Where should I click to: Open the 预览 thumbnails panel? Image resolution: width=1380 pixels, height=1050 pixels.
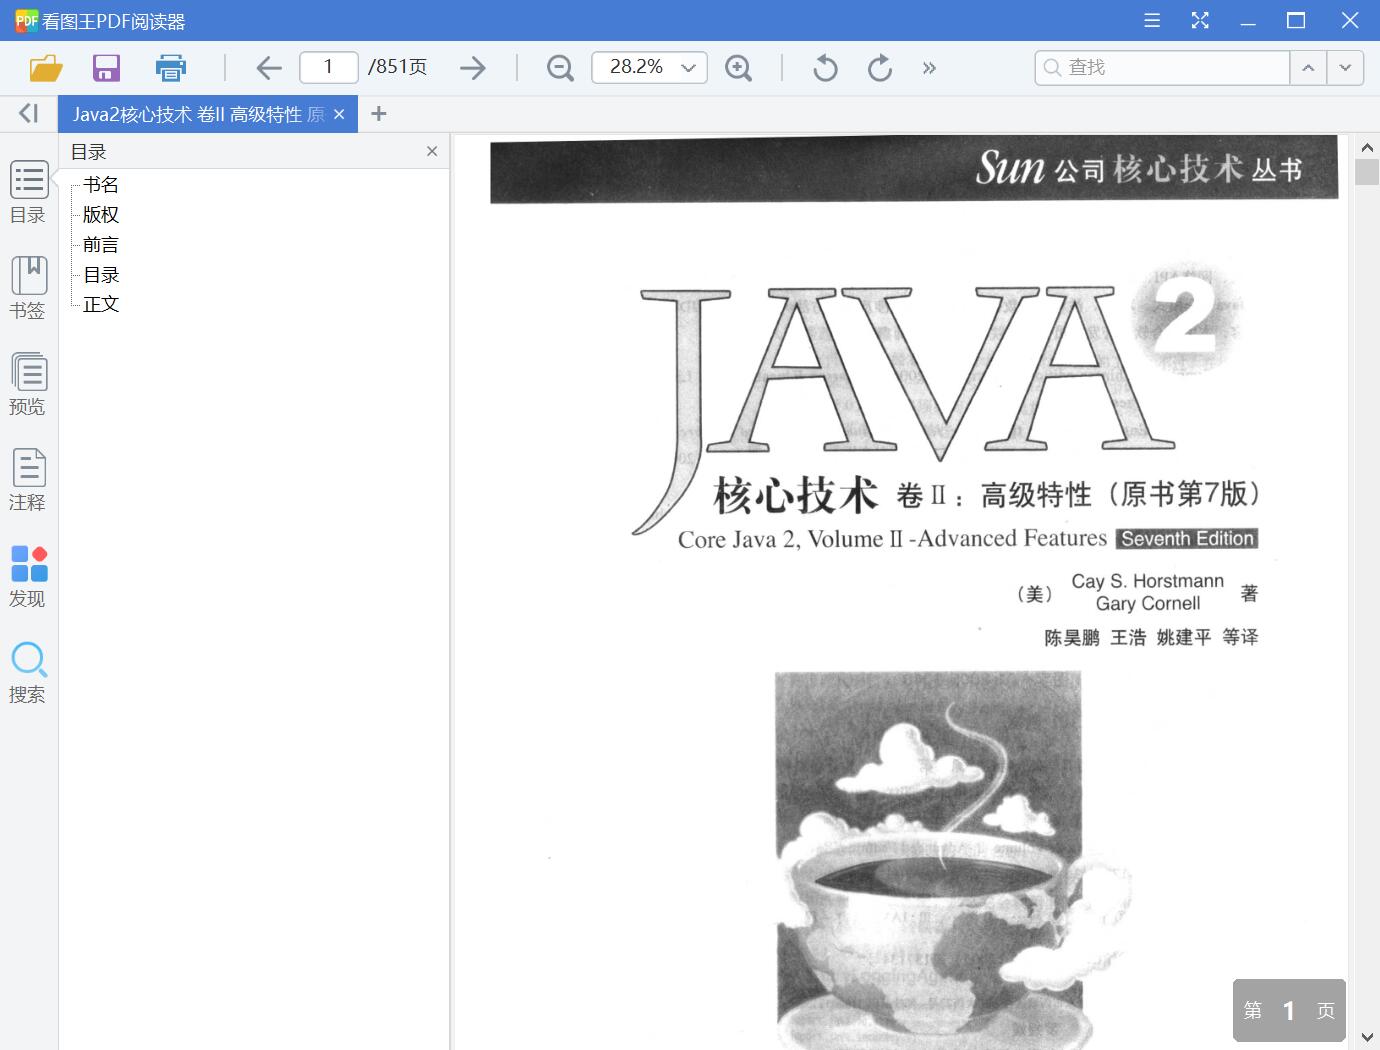[28, 385]
